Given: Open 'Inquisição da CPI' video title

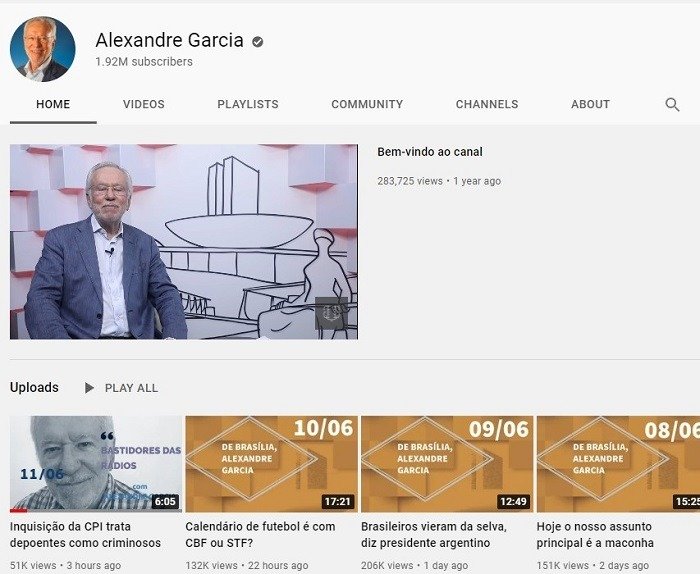Looking at the screenshot, I should [x=85, y=534].
